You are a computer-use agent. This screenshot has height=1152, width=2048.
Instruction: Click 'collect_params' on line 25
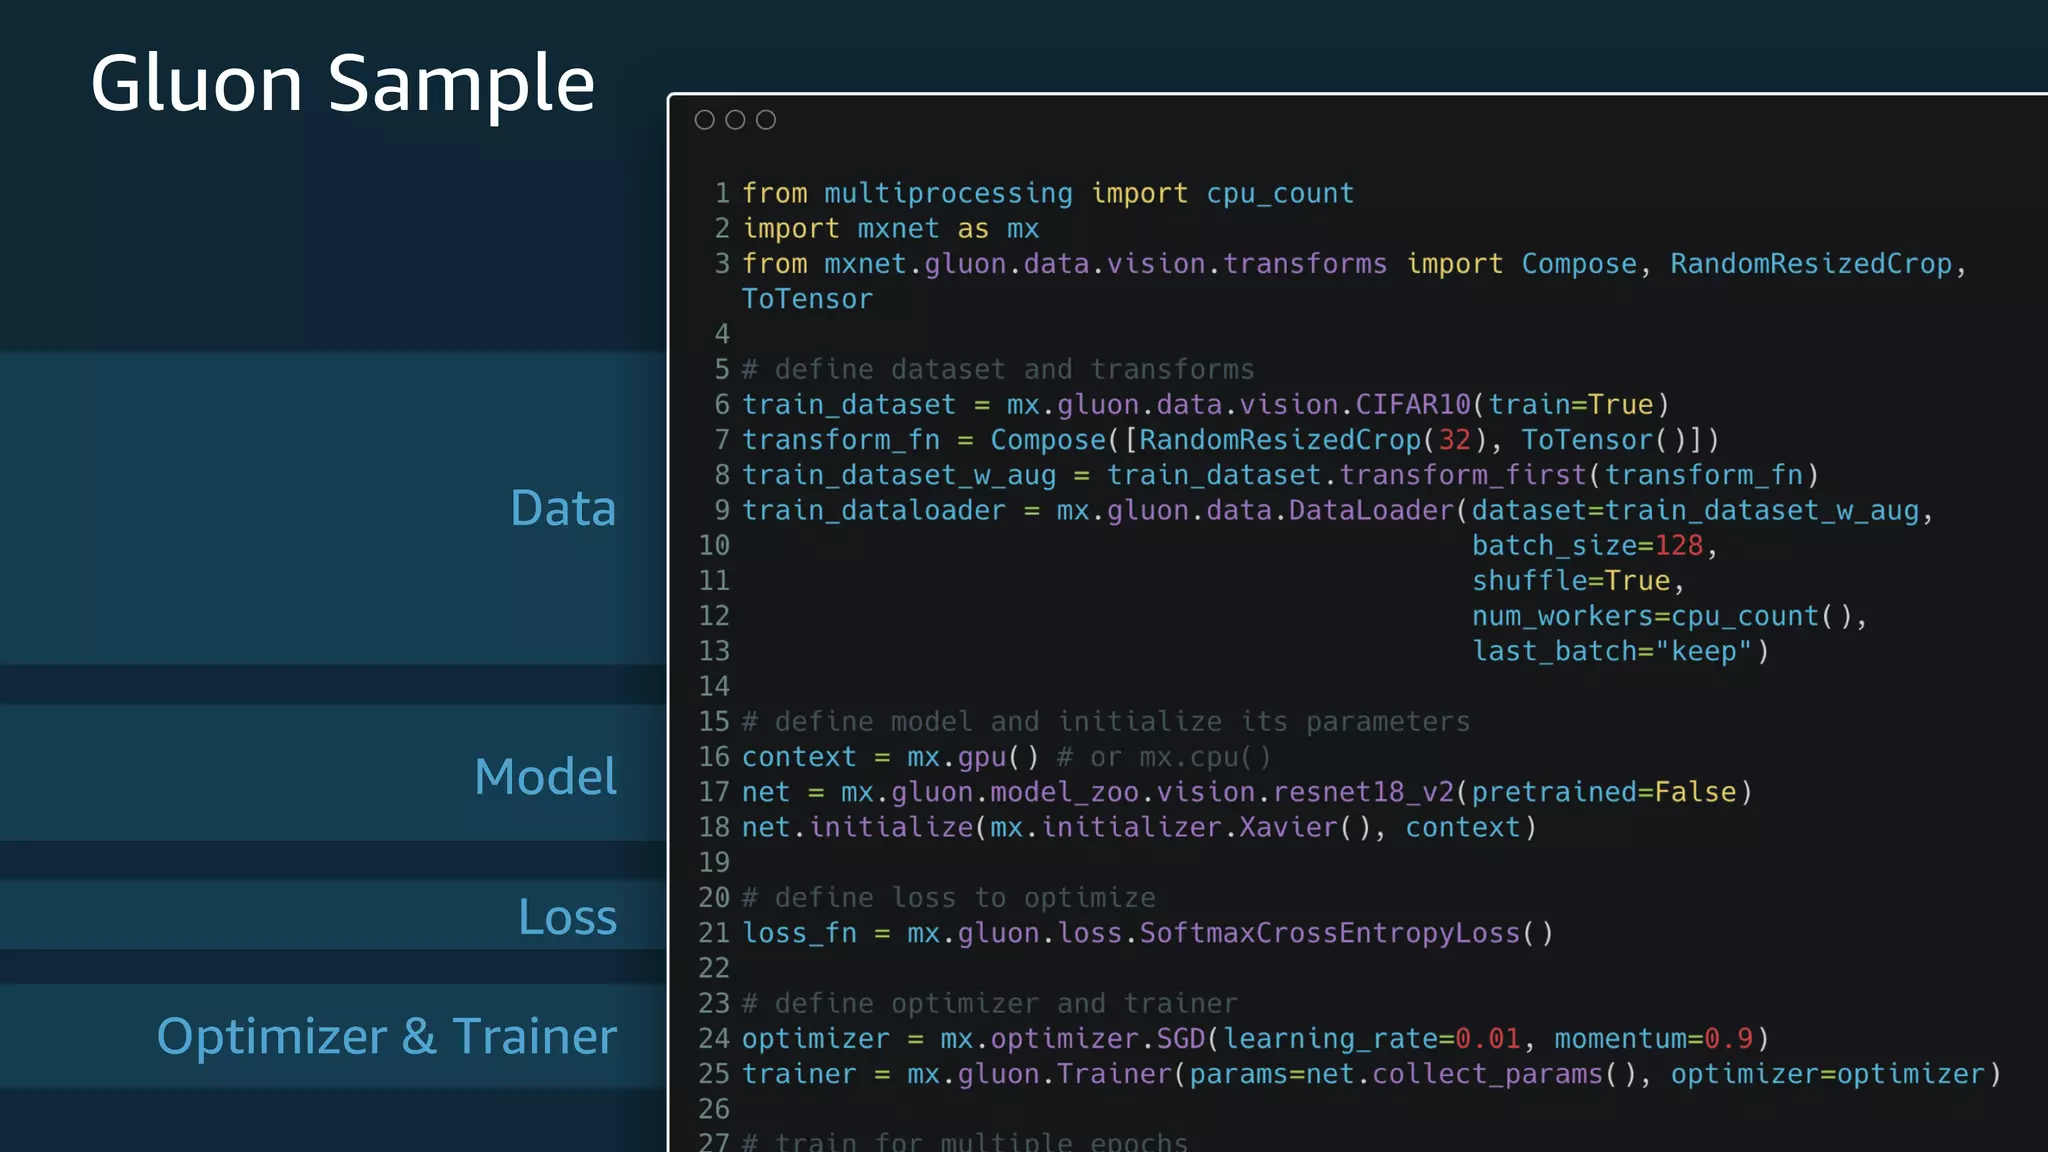coord(1487,1074)
